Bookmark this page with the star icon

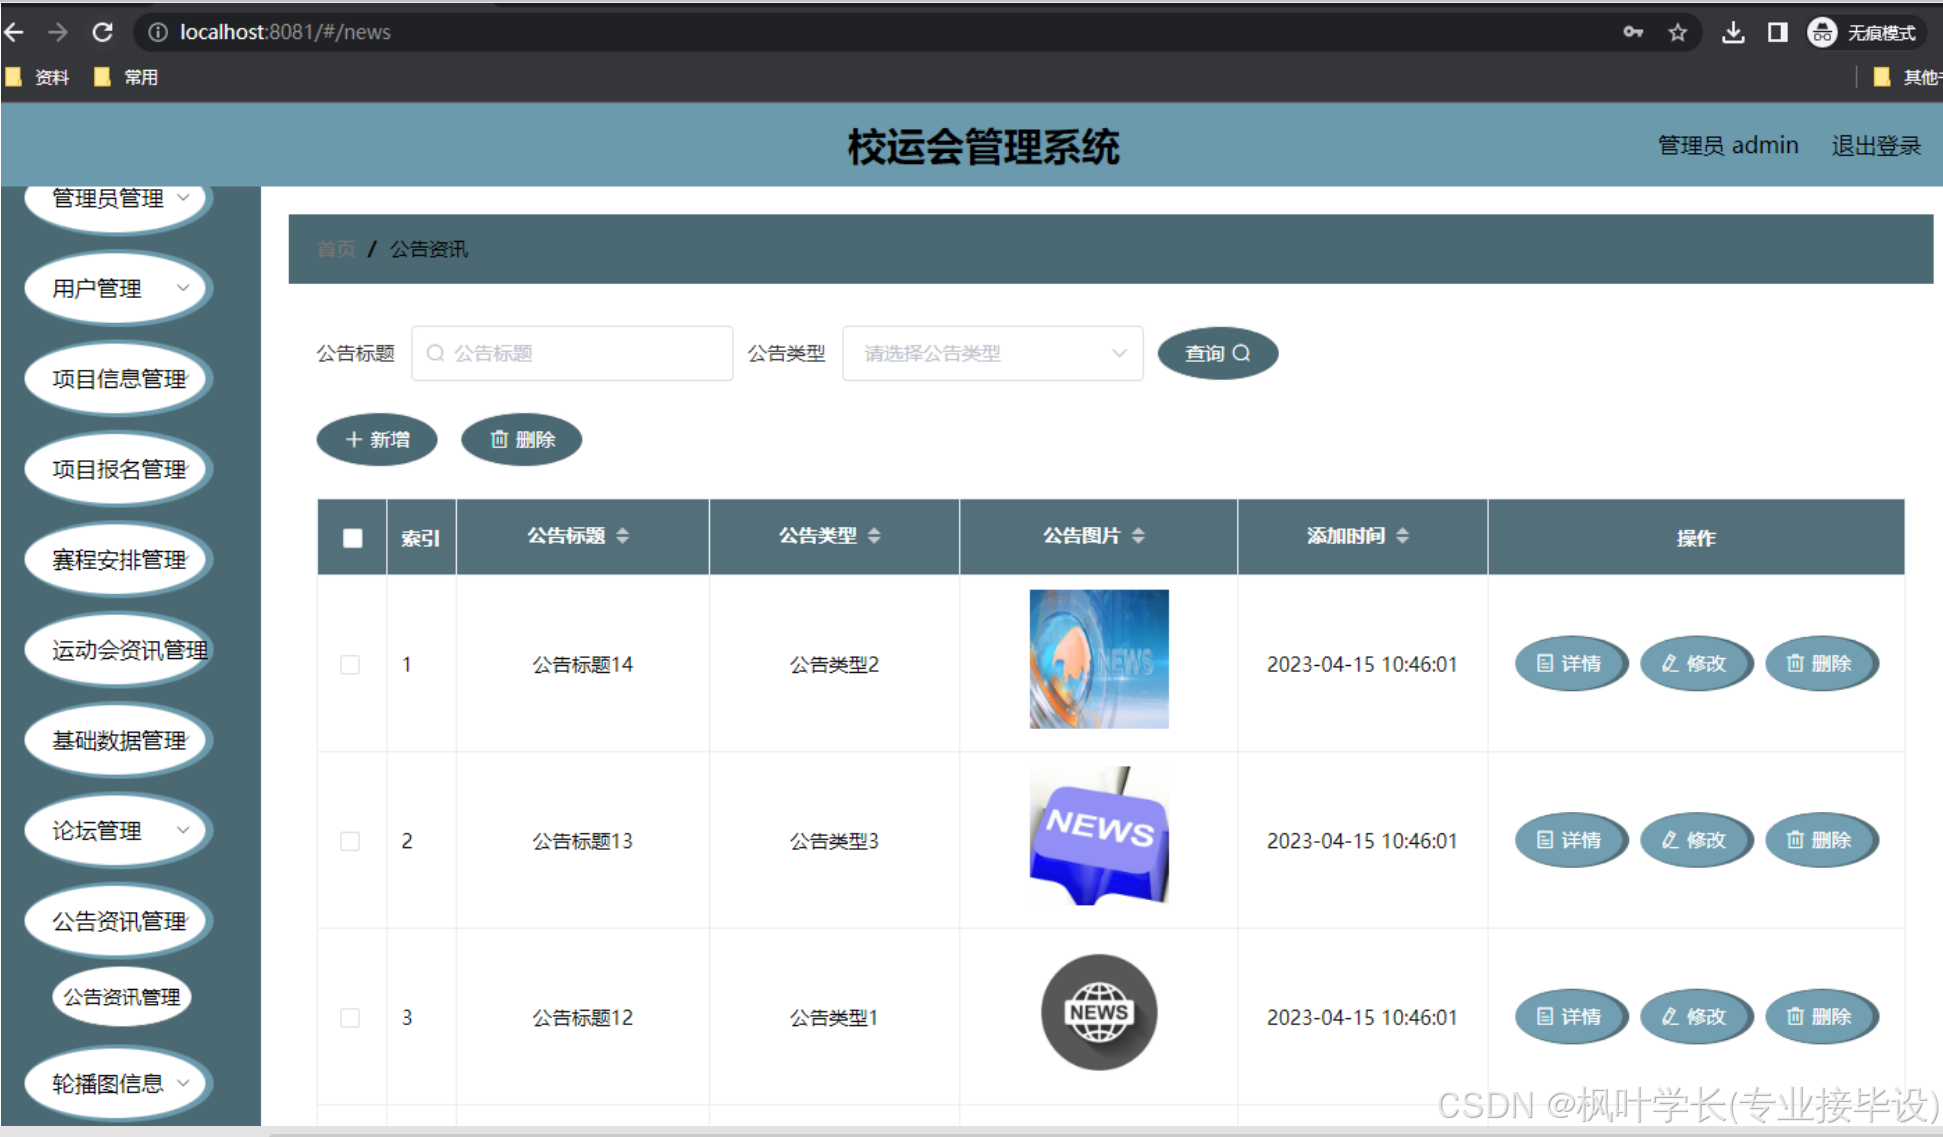[x=1678, y=32]
